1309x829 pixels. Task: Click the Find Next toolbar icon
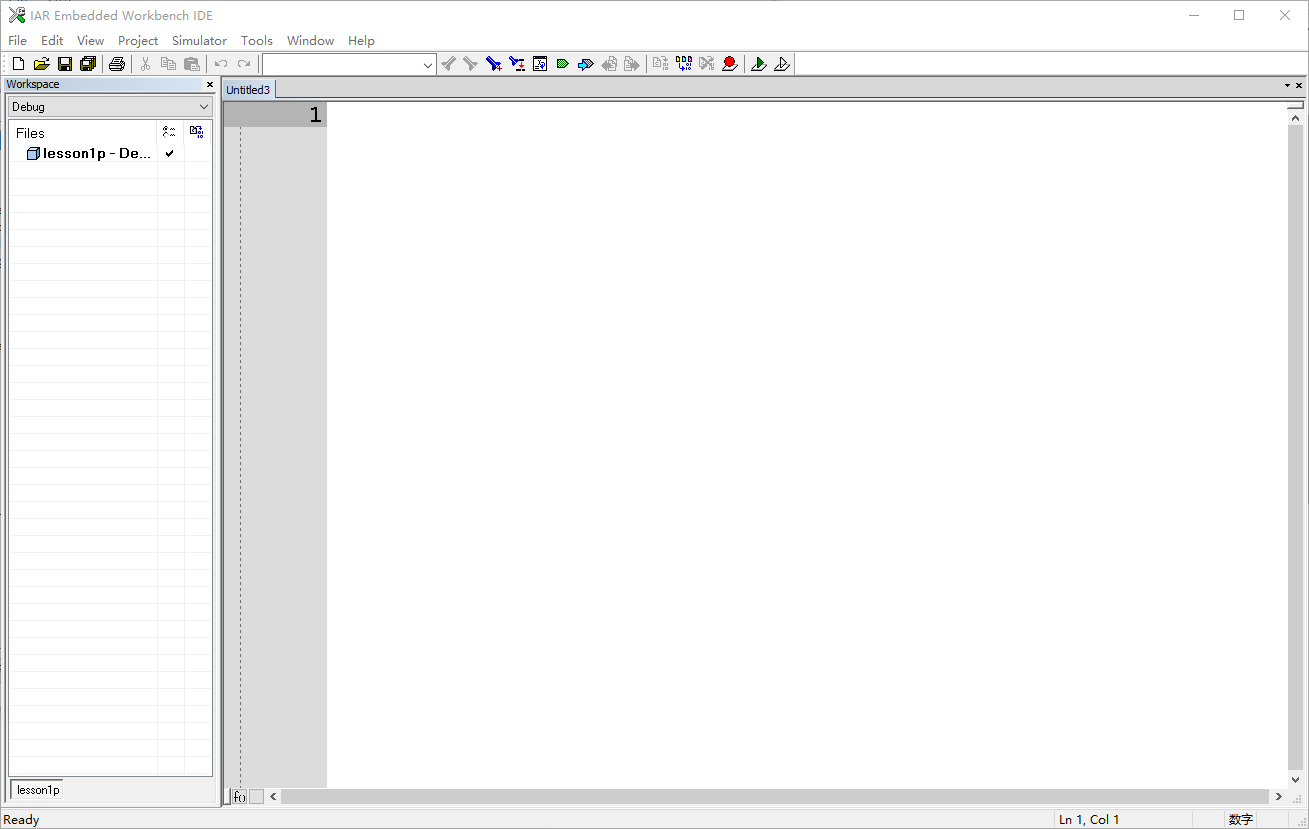click(x=471, y=64)
